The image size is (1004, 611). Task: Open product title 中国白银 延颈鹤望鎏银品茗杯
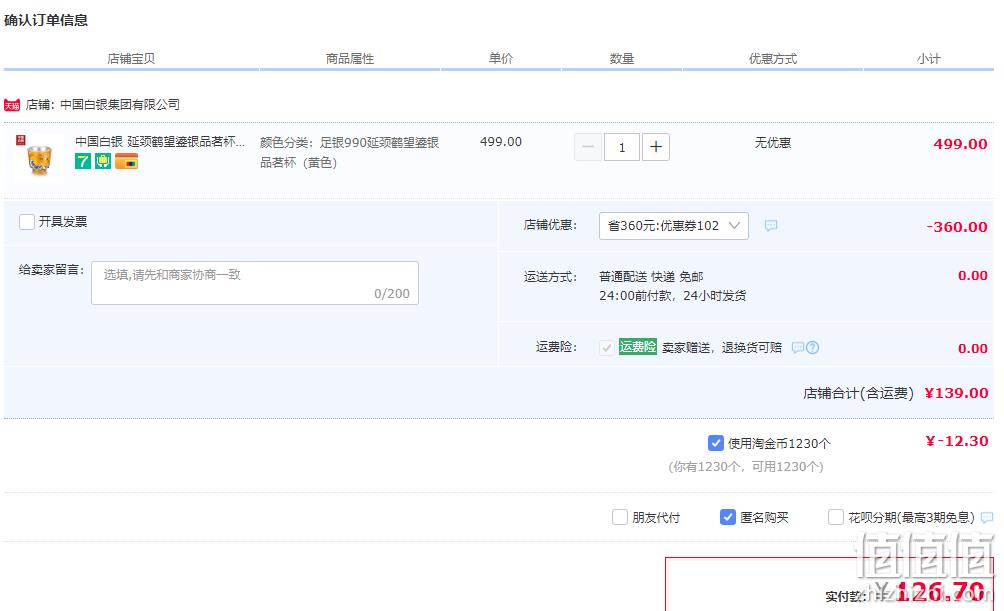click(160, 142)
